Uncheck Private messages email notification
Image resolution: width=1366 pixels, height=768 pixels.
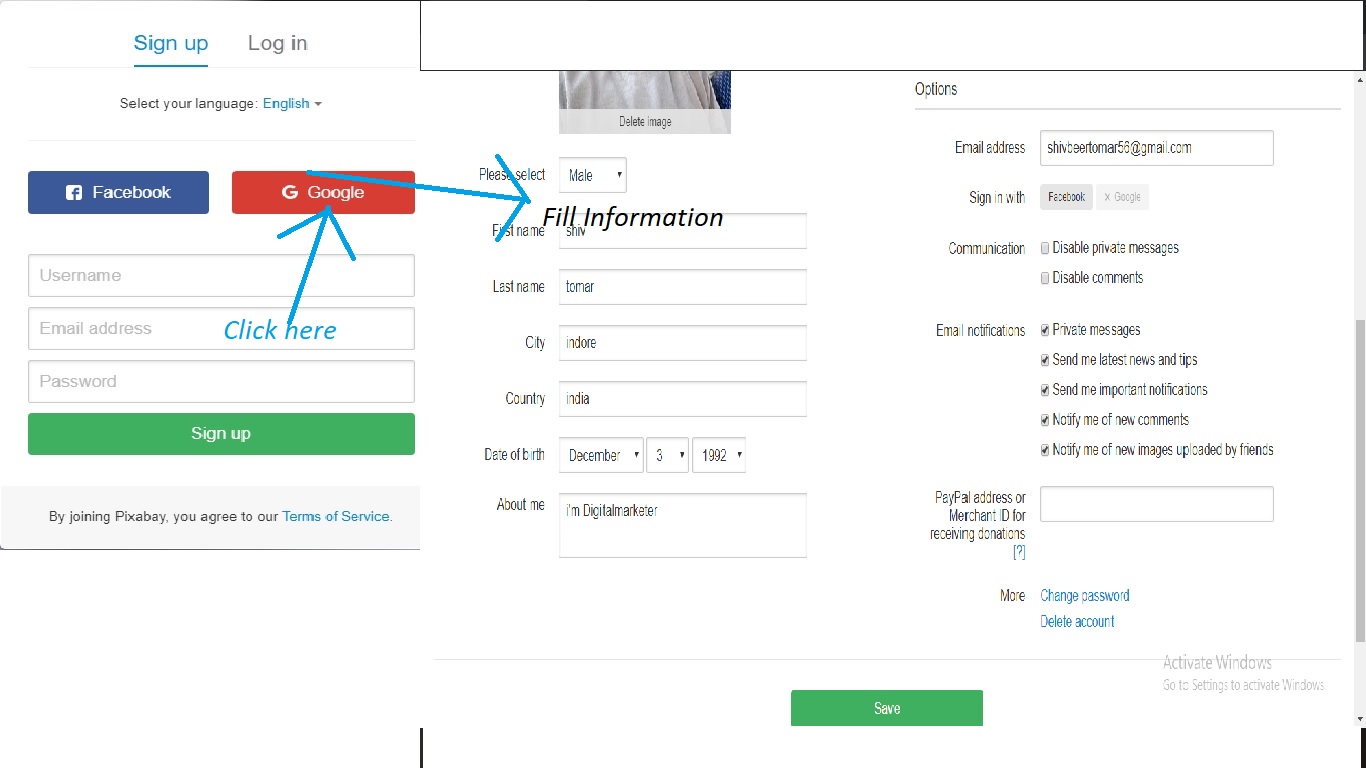click(1044, 329)
